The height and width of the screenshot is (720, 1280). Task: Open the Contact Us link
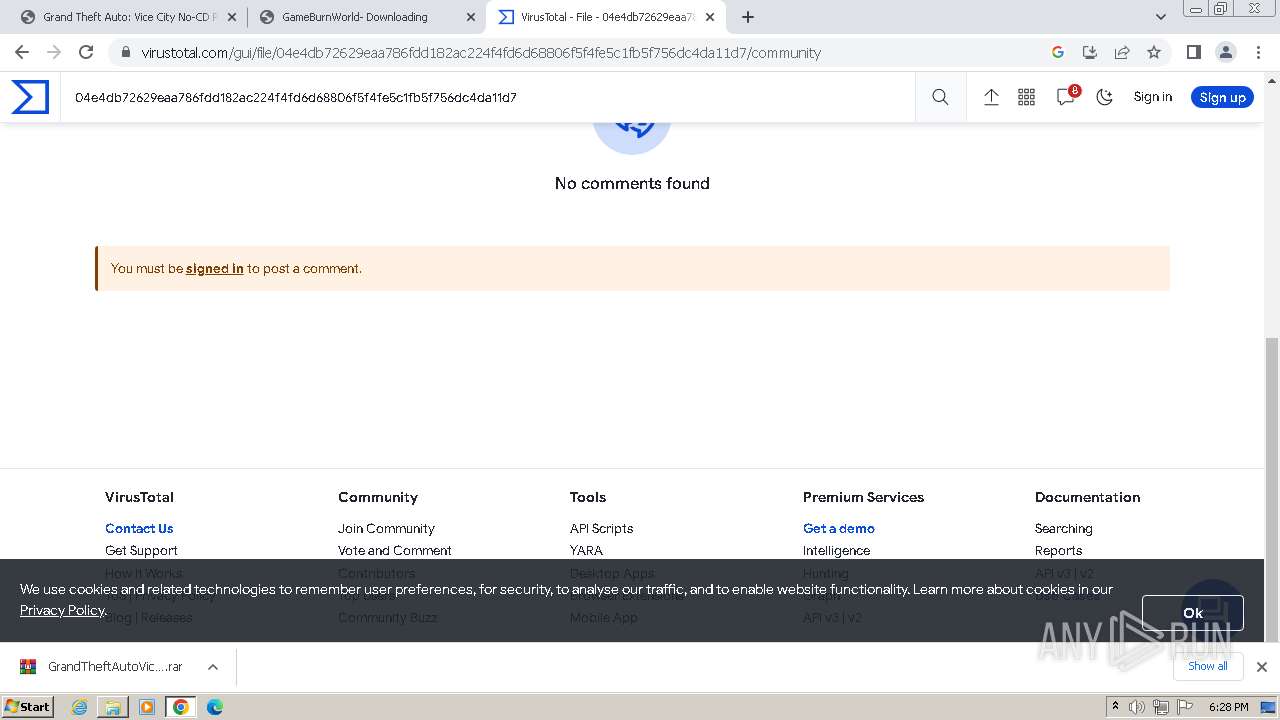point(139,528)
